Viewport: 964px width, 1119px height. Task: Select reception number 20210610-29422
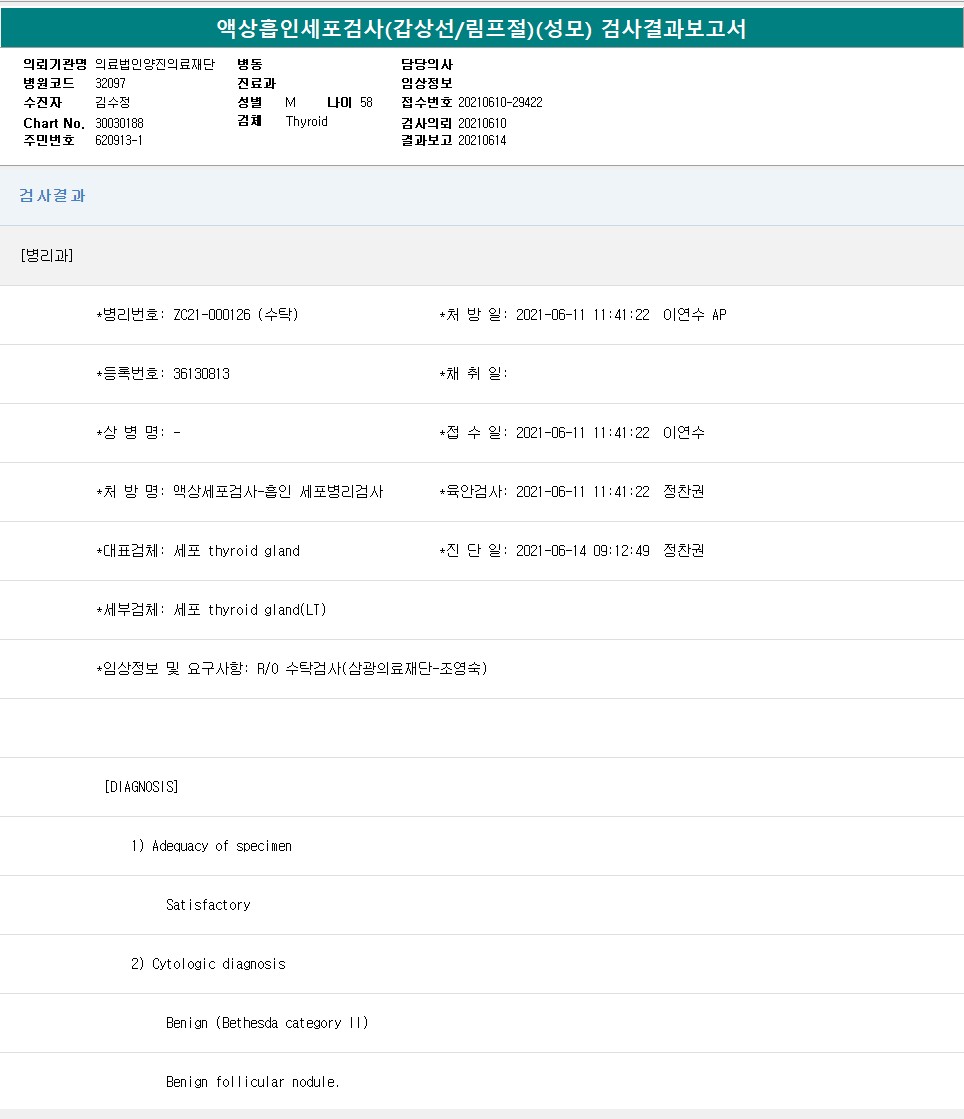500,103
